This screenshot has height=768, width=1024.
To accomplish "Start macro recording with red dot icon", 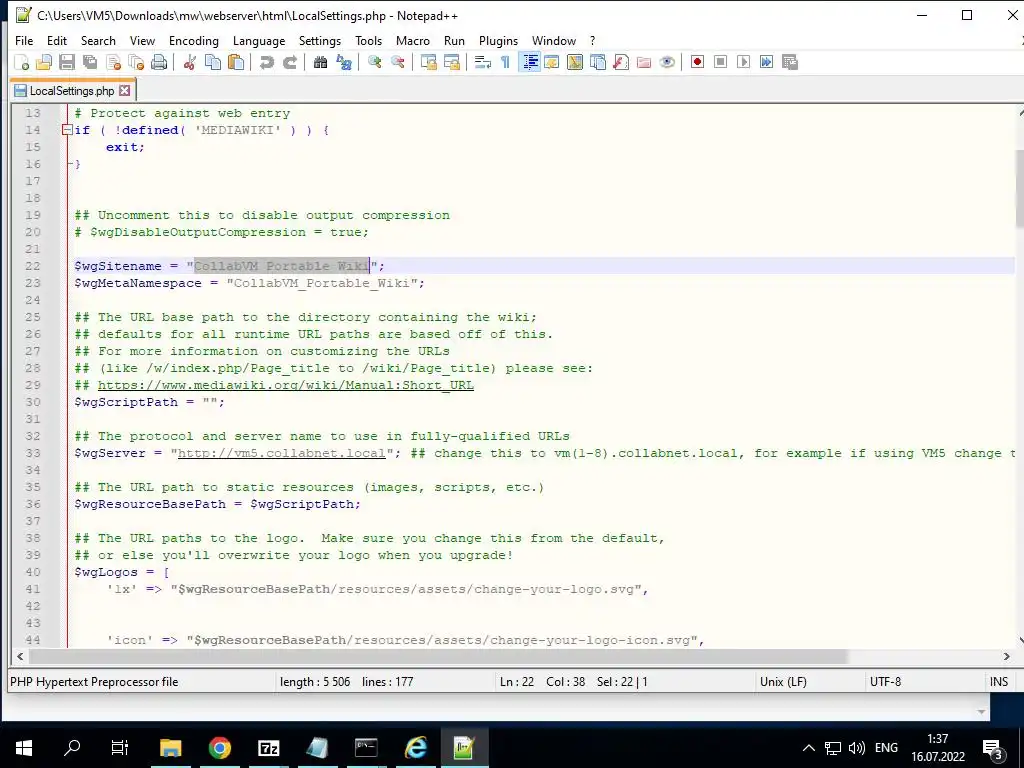I will 697,62.
